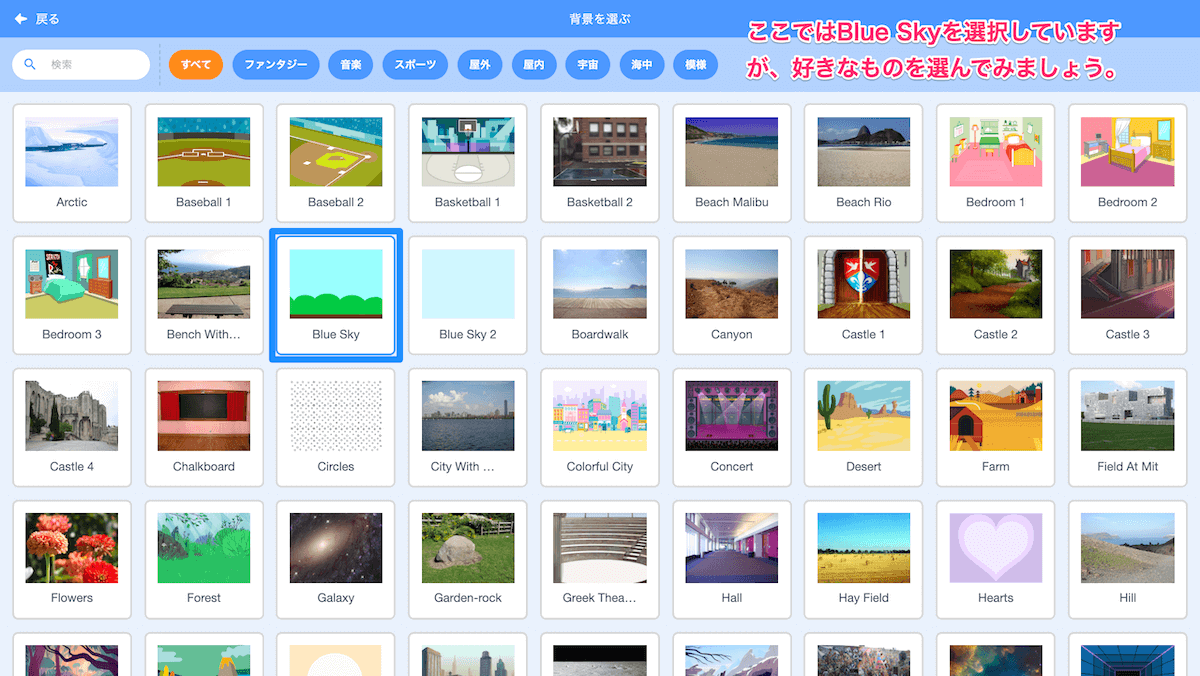Viewport: 1200px width, 676px height.
Task: Open the Garden-rock backdrop
Action: [x=468, y=559]
